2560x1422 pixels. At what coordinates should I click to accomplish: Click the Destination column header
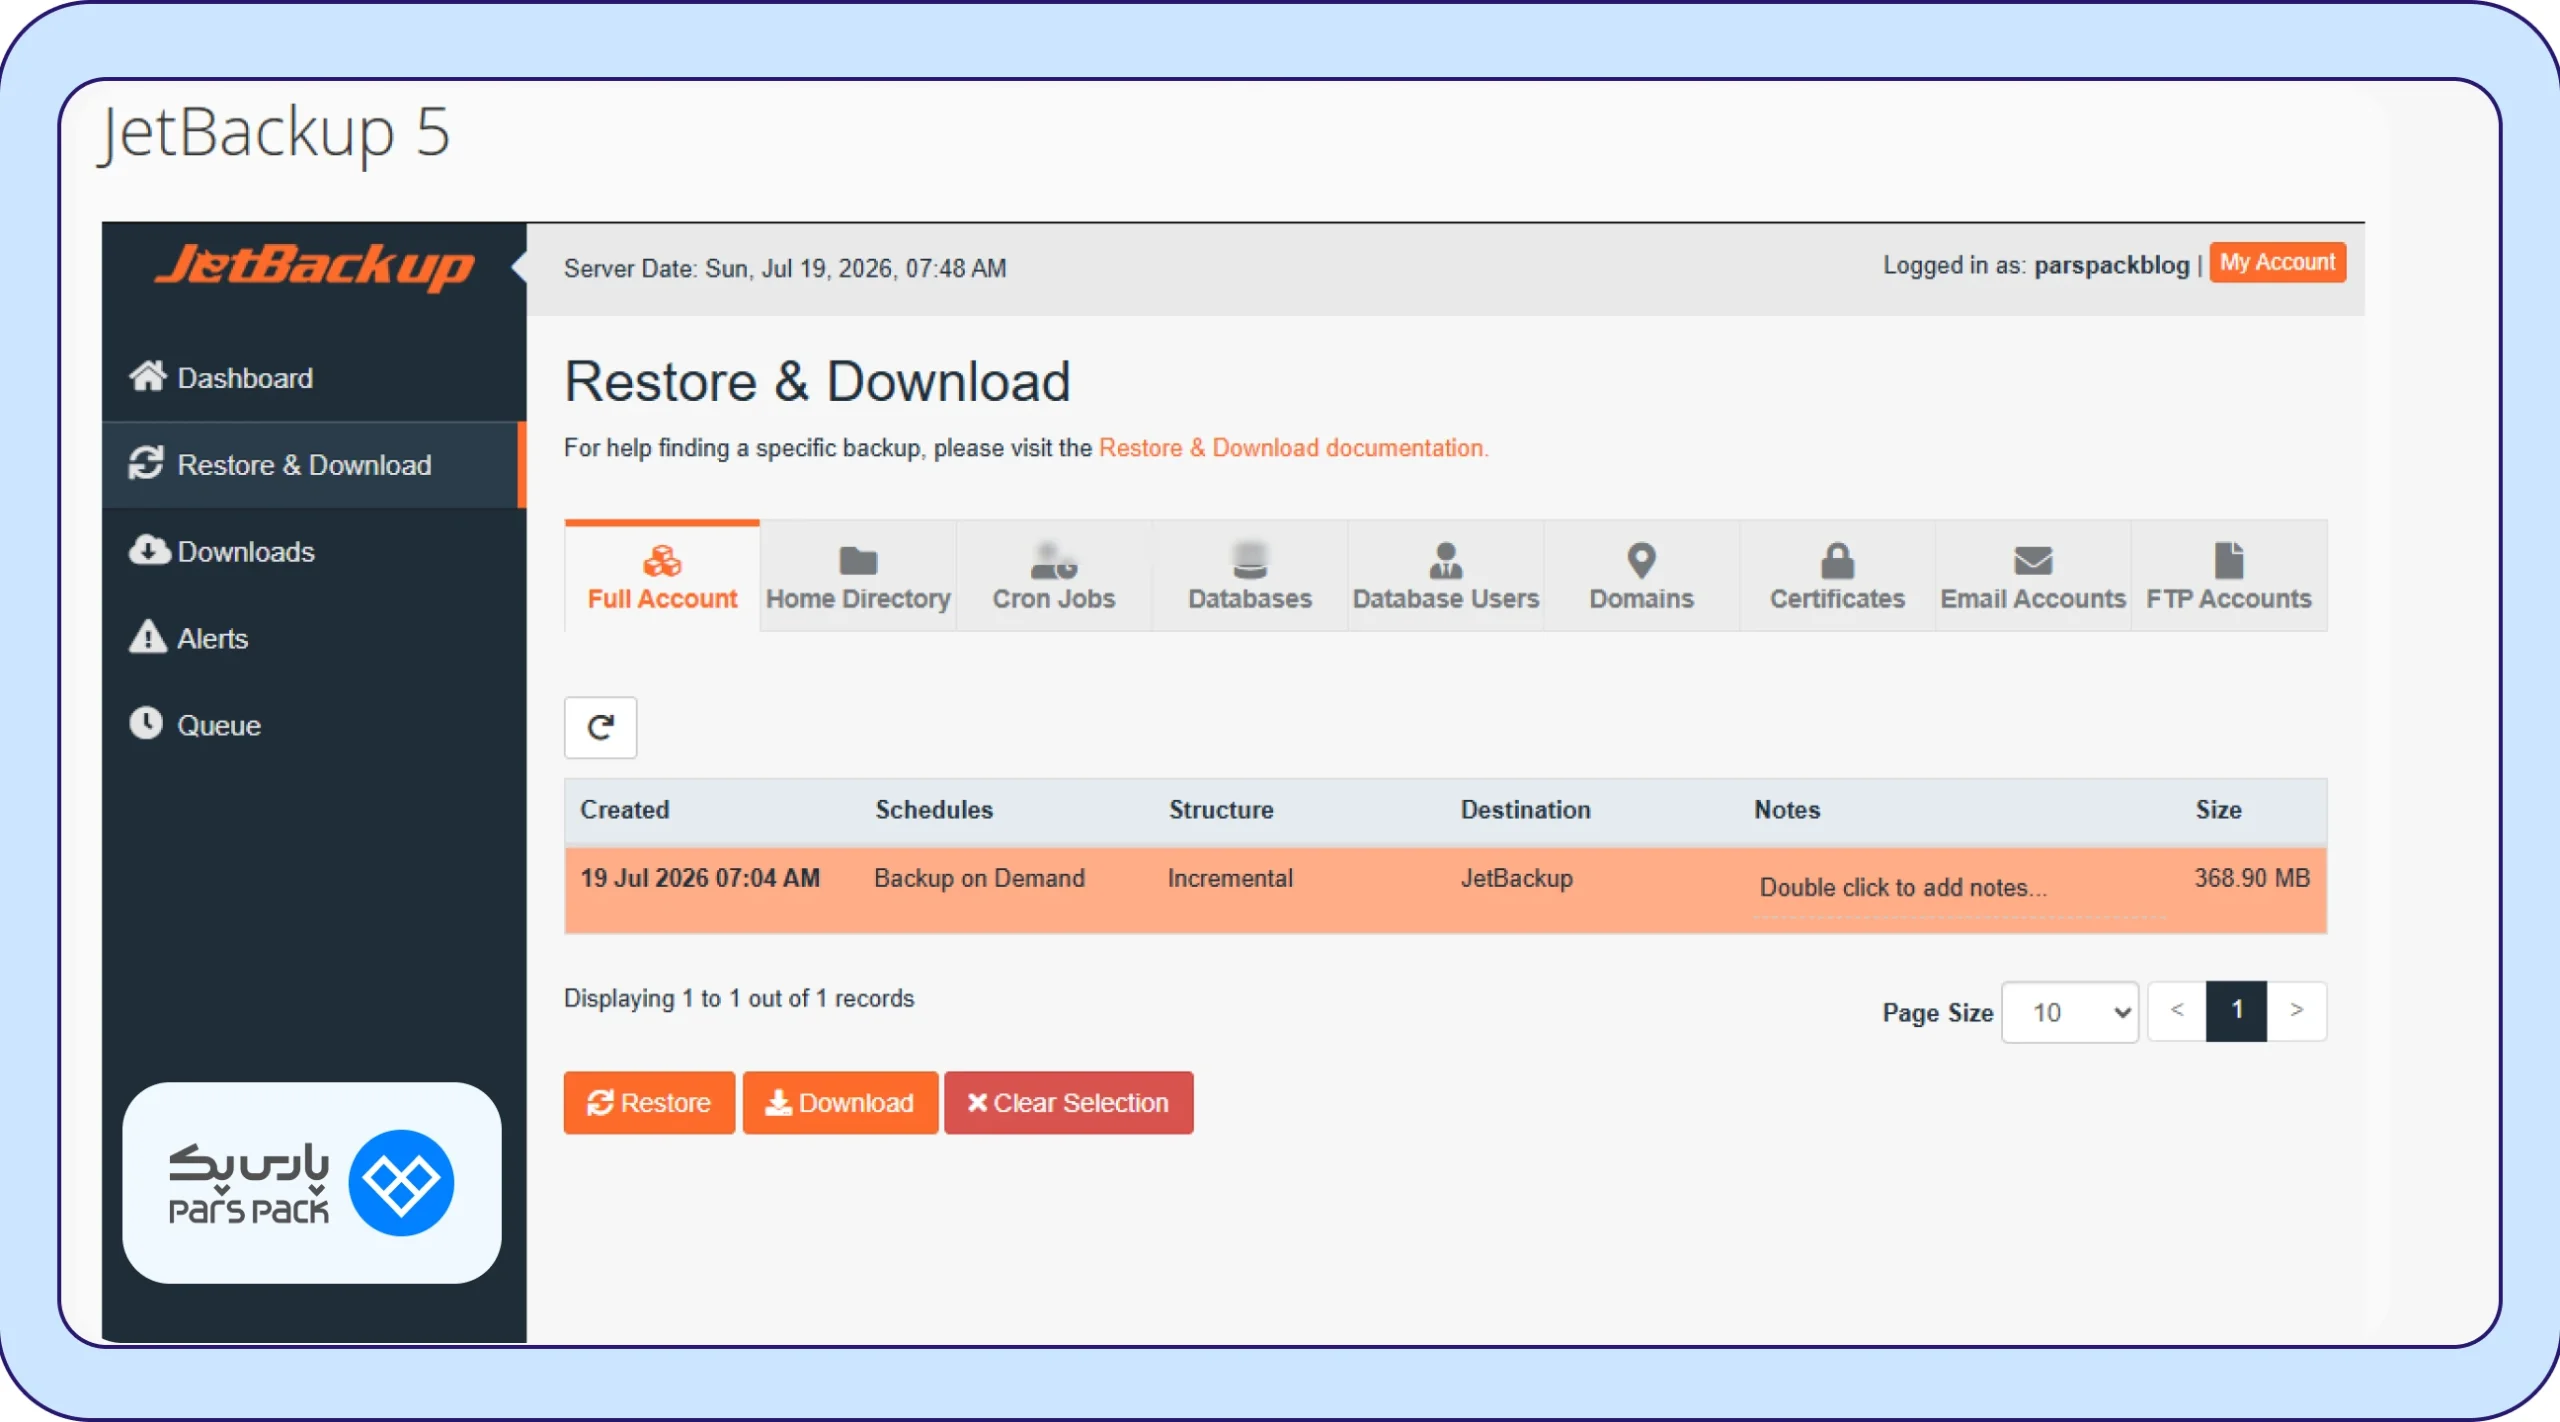[x=1525, y=810]
